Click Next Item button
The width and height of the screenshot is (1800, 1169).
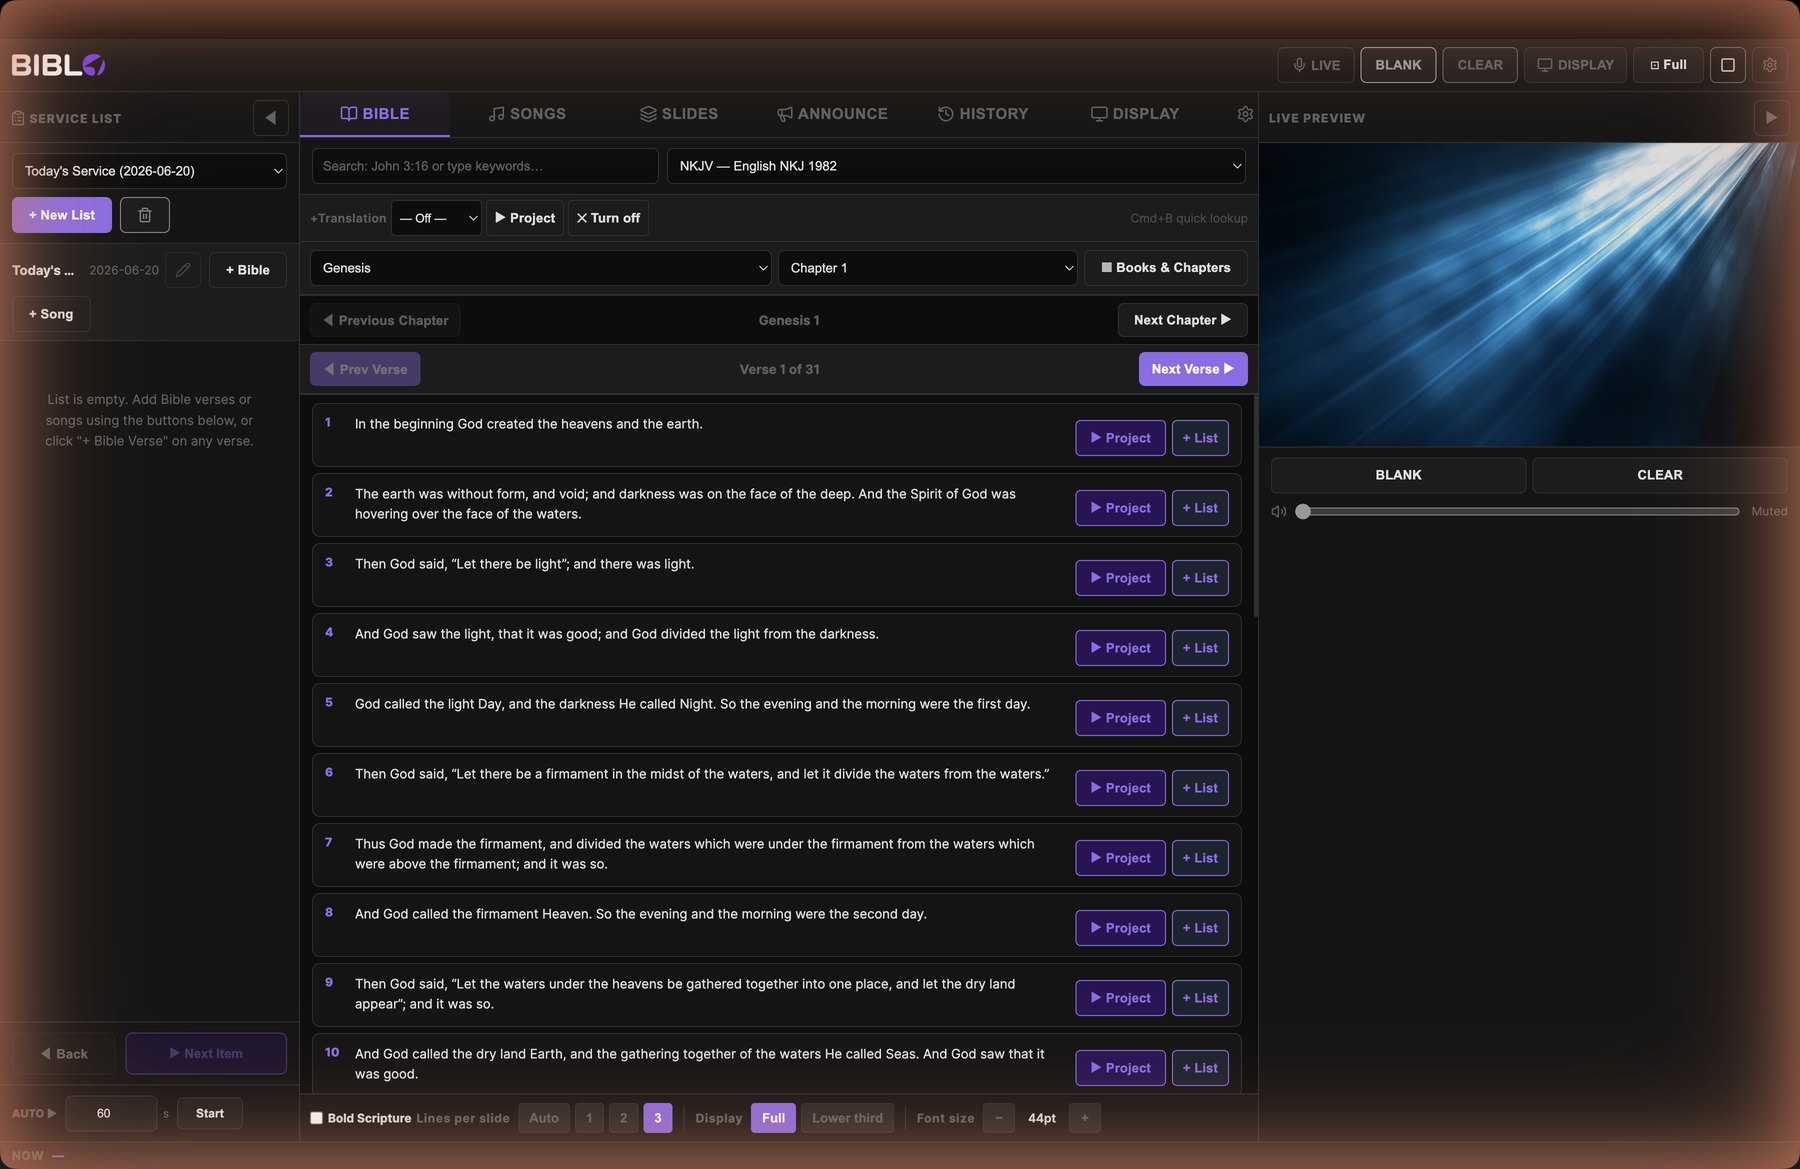pyautogui.click(x=206, y=1053)
